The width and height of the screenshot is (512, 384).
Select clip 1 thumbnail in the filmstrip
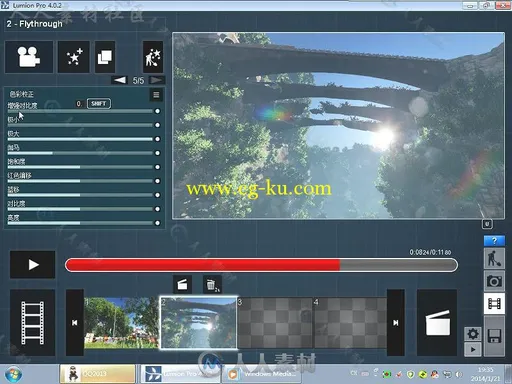point(121,323)
